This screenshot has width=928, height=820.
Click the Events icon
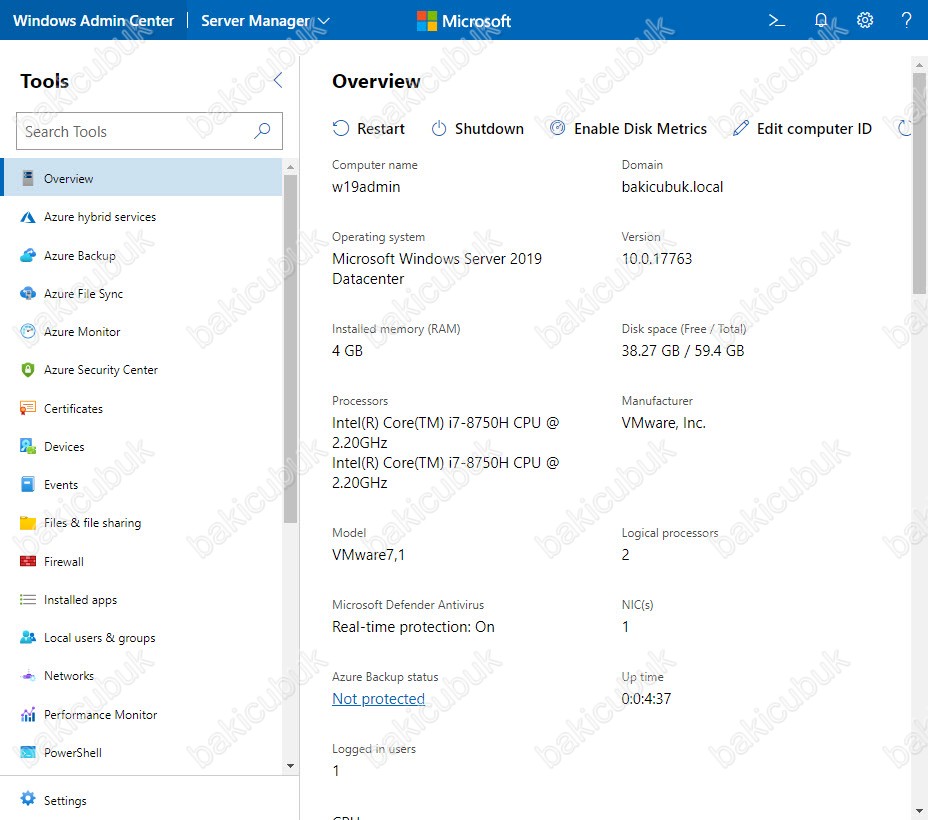point(28,485)
